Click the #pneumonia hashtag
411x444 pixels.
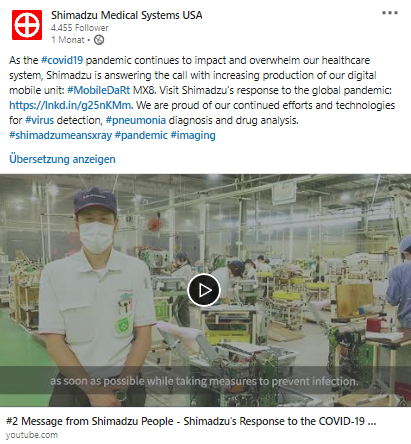point(136,120)
